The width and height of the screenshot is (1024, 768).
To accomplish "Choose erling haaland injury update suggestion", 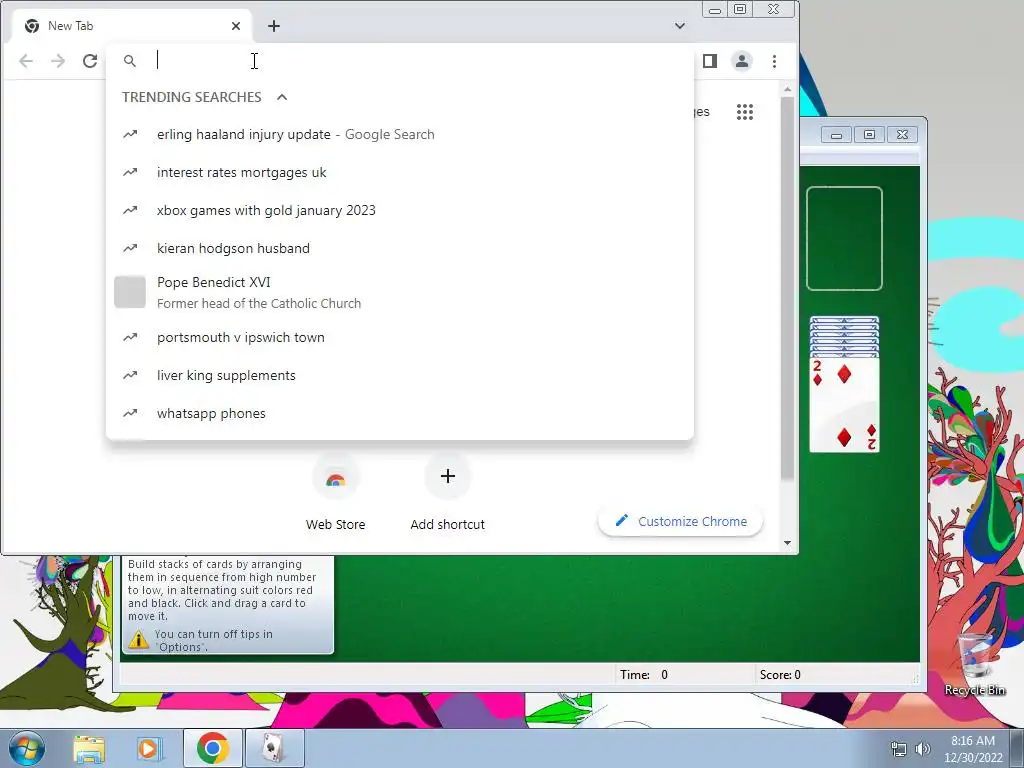I will [400, 135].
